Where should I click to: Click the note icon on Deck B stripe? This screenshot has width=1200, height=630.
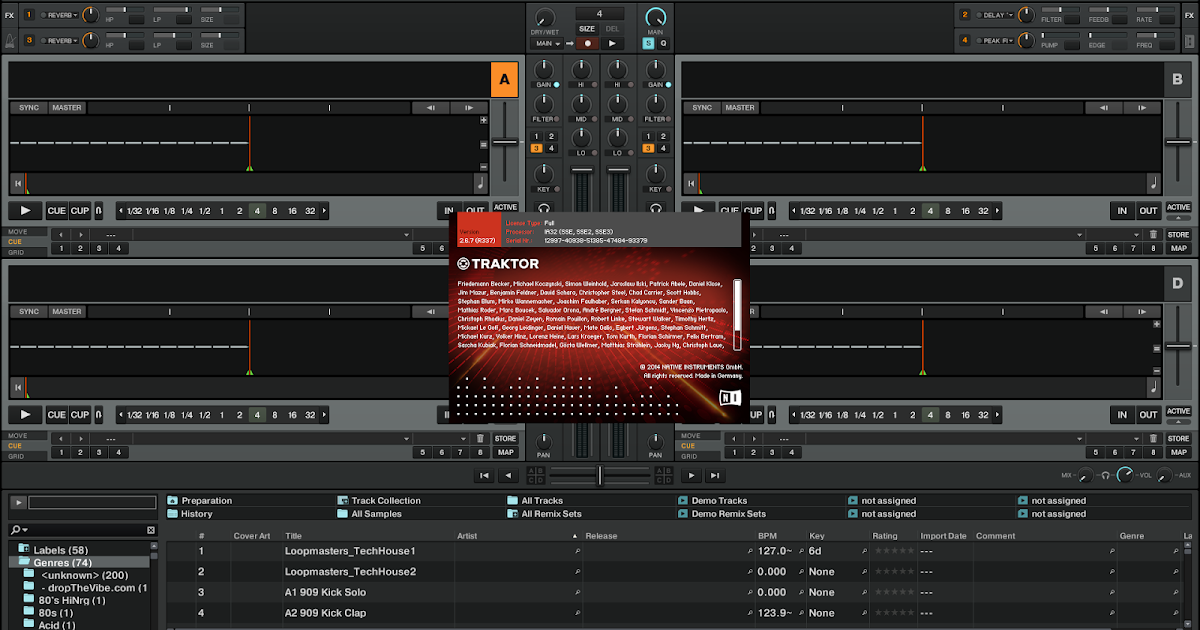1153,183
